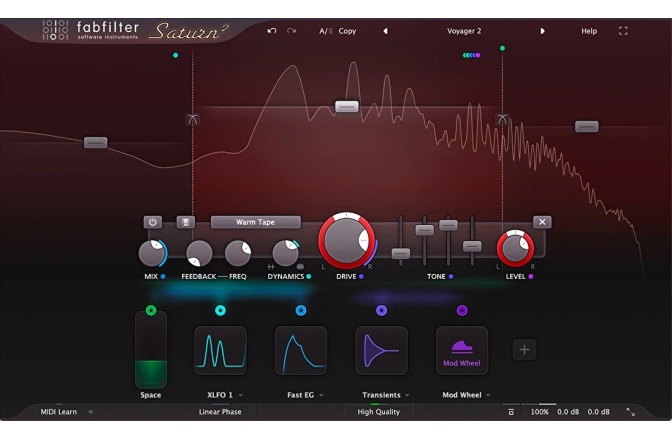Click the modulation dot beside LEVEL label

(x=531, y=276)
